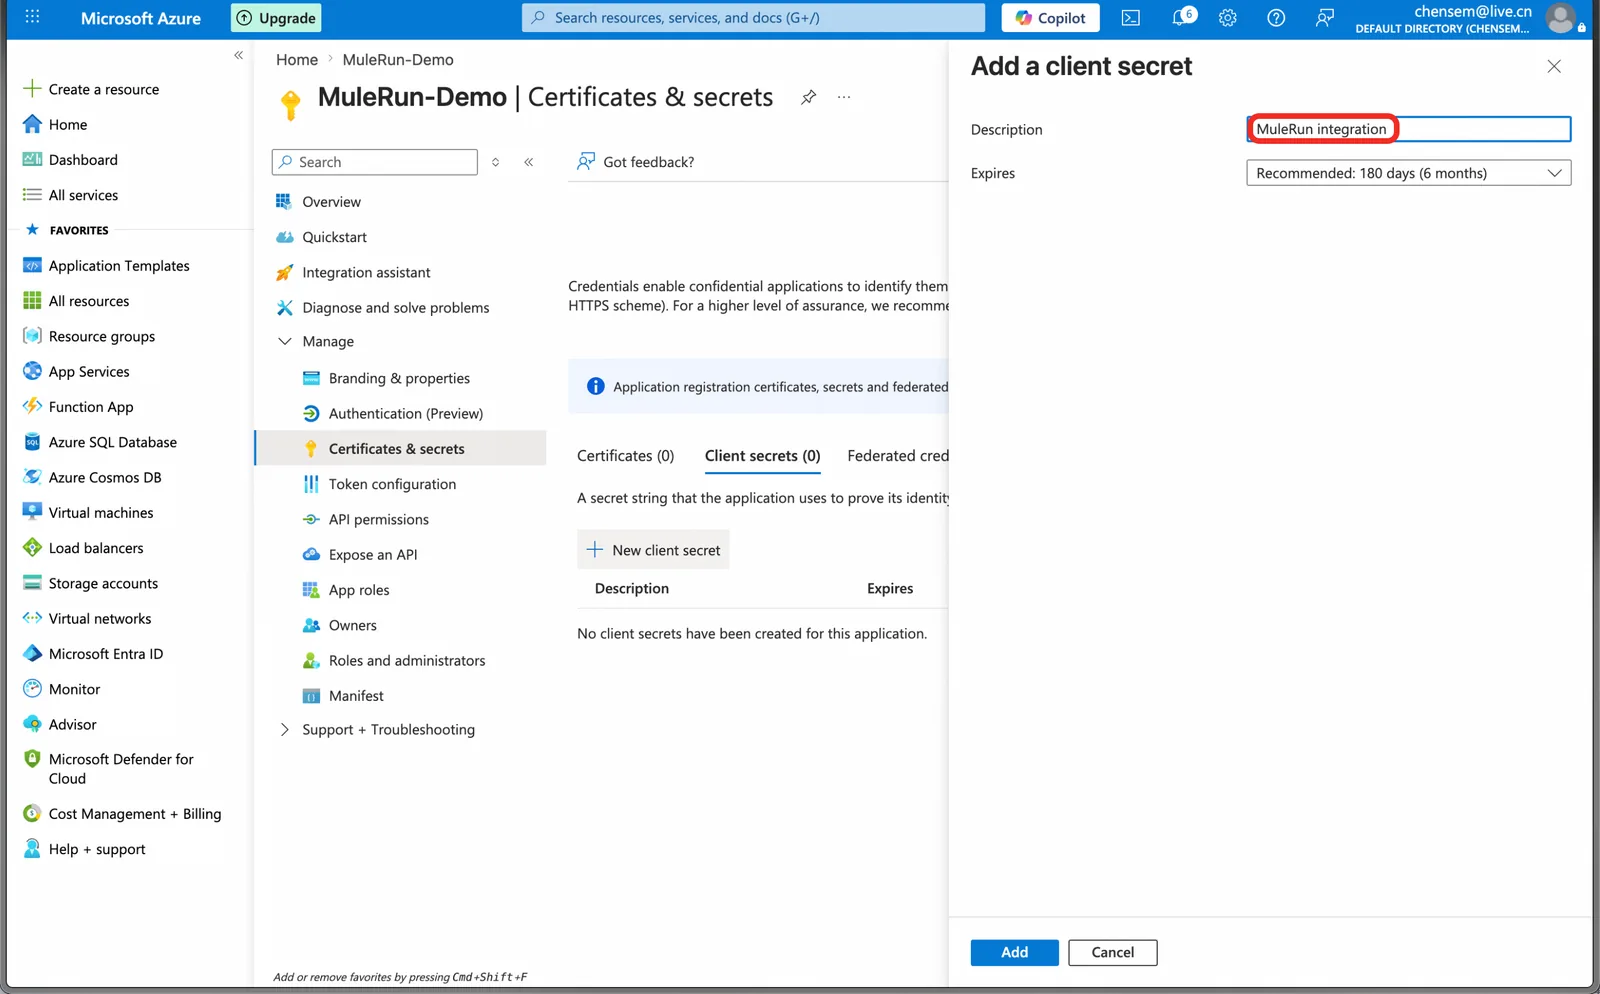Click the global search box
The height and width of the screenshot is (994, 1600).
[753, 18]
